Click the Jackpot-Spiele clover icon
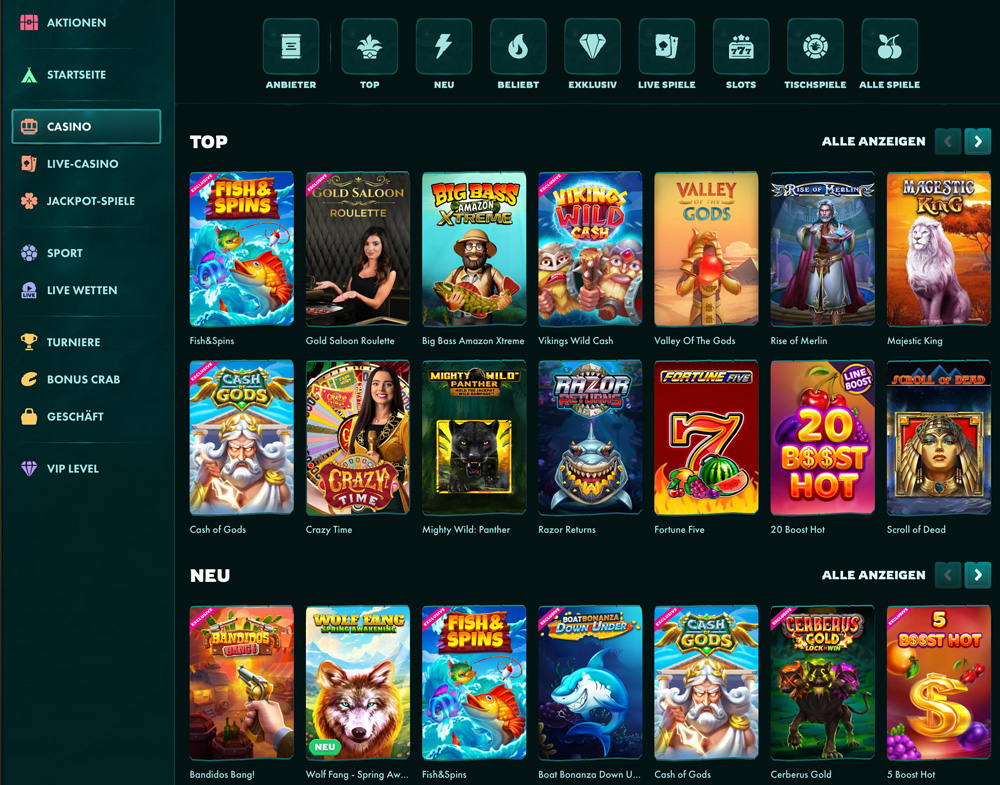Screen dimensions: 1000x785 click(x=29, y=201)
